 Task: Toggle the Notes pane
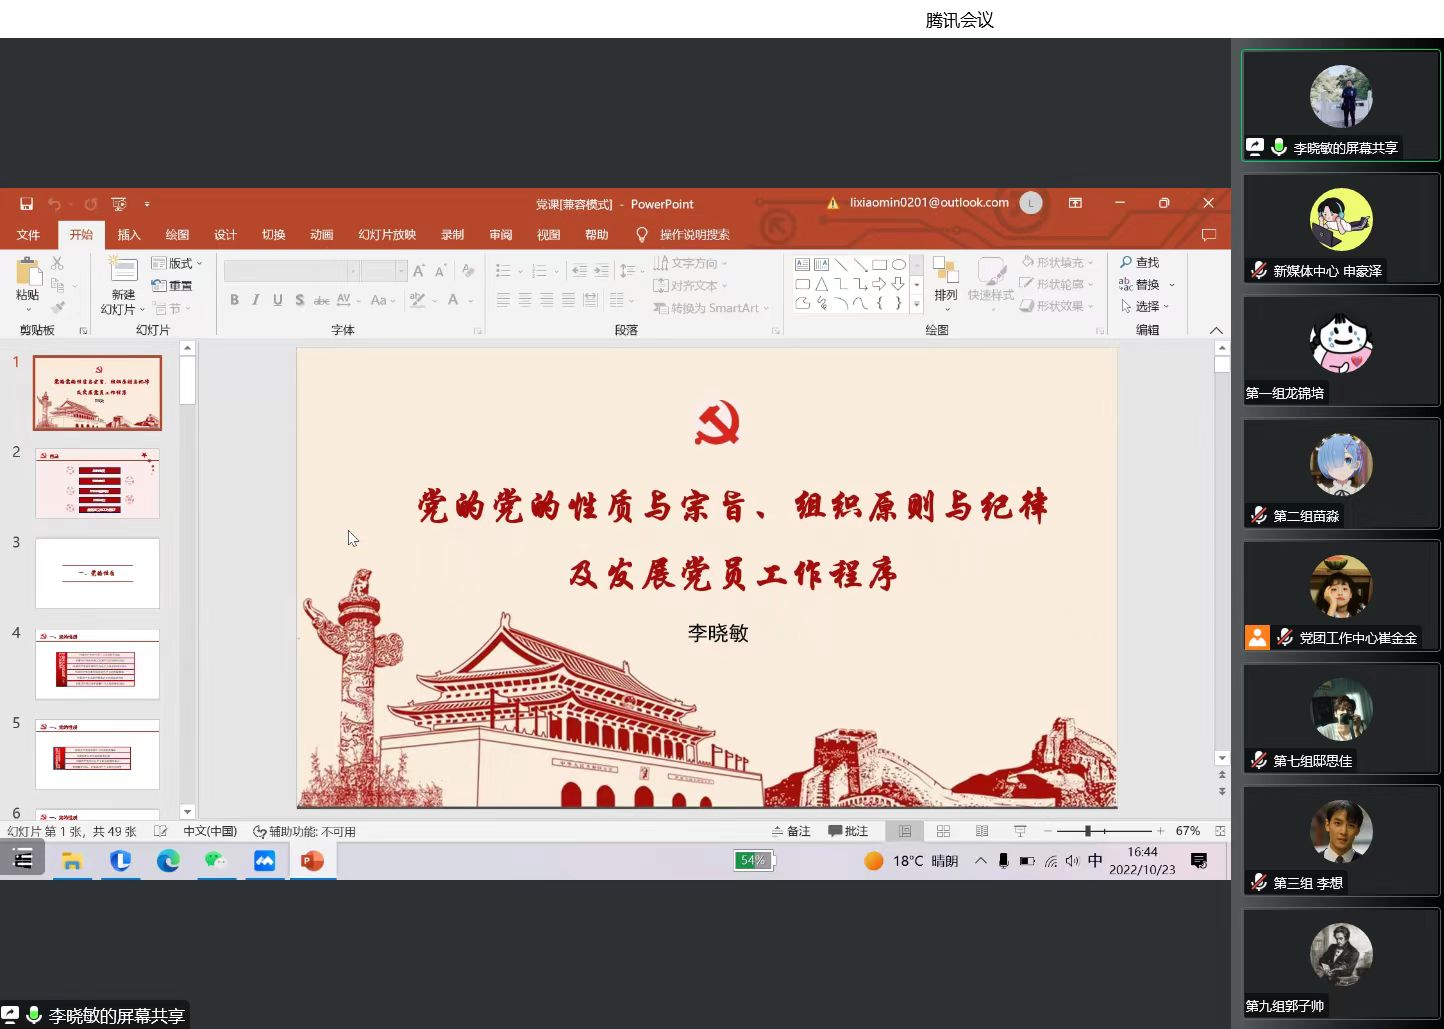tap(791, 831)
